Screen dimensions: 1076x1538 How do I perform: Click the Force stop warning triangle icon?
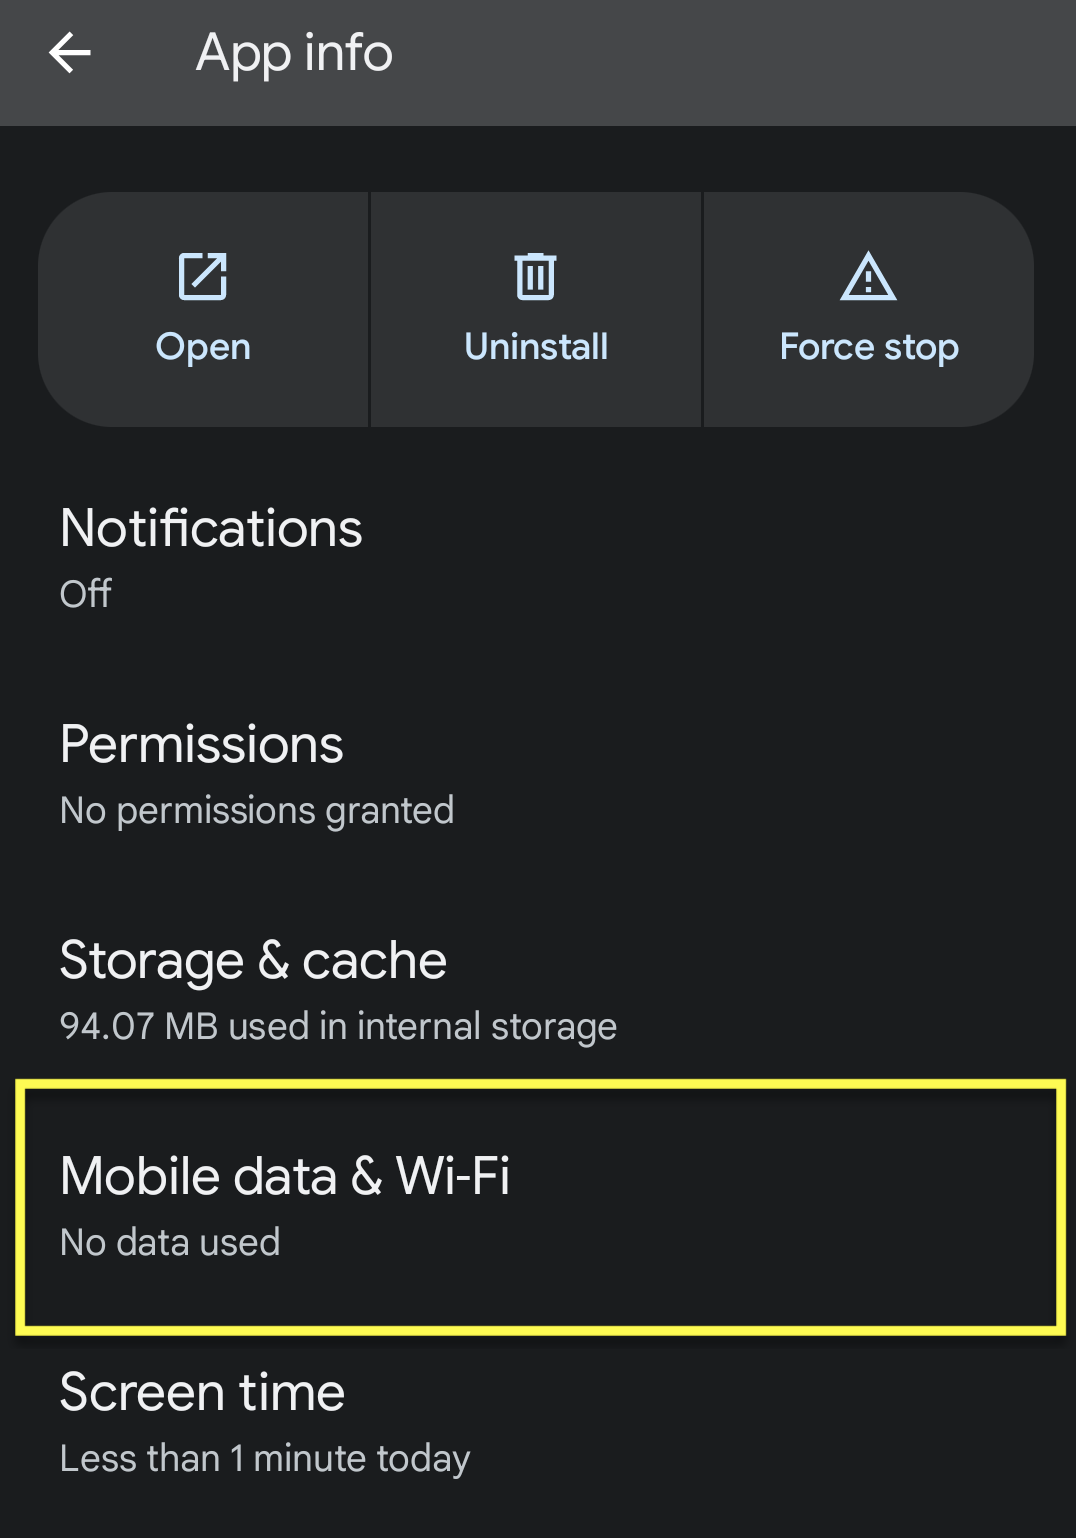[x=868, y=277]
